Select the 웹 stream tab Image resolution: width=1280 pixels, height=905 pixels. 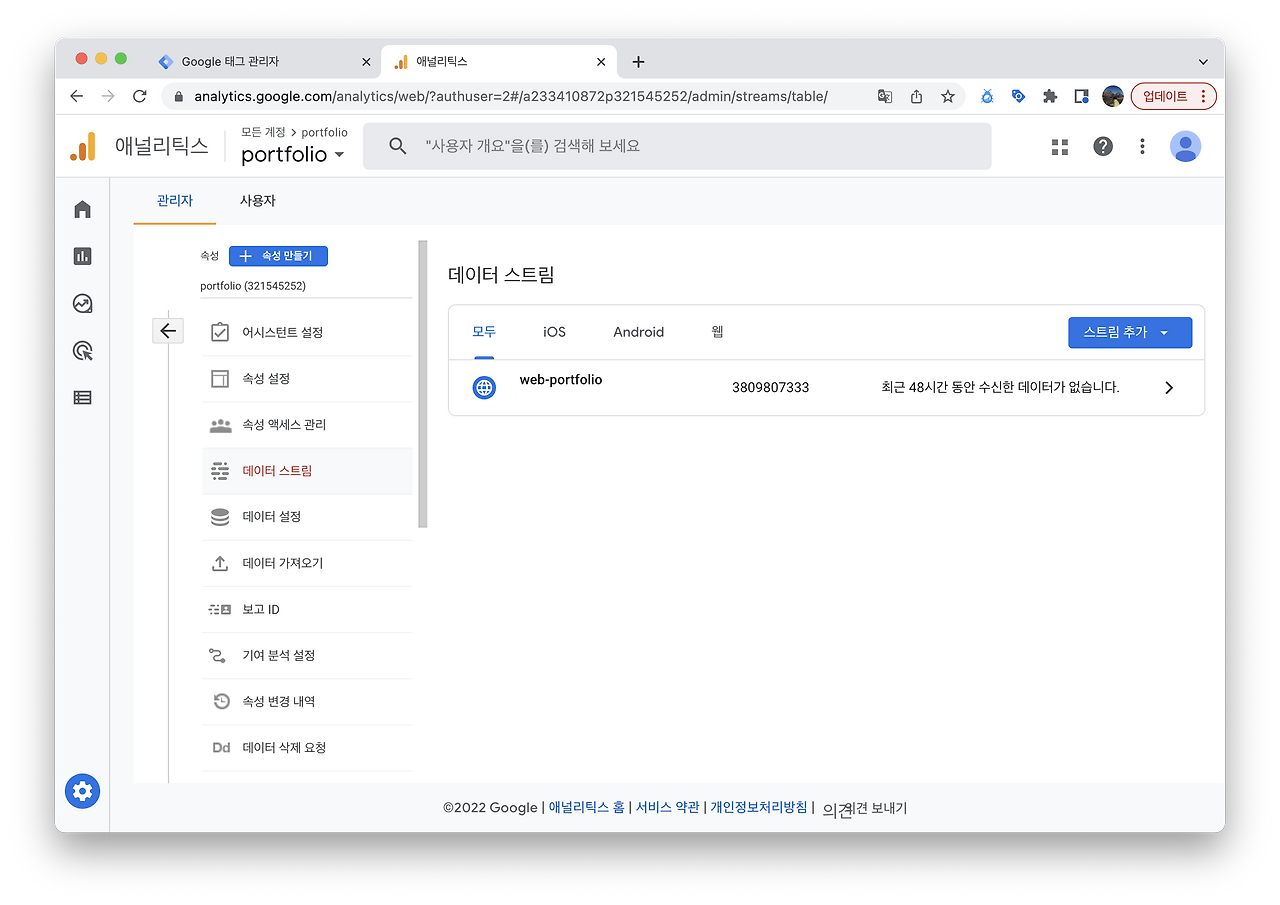pyautogui.click(x=717, y=332)
